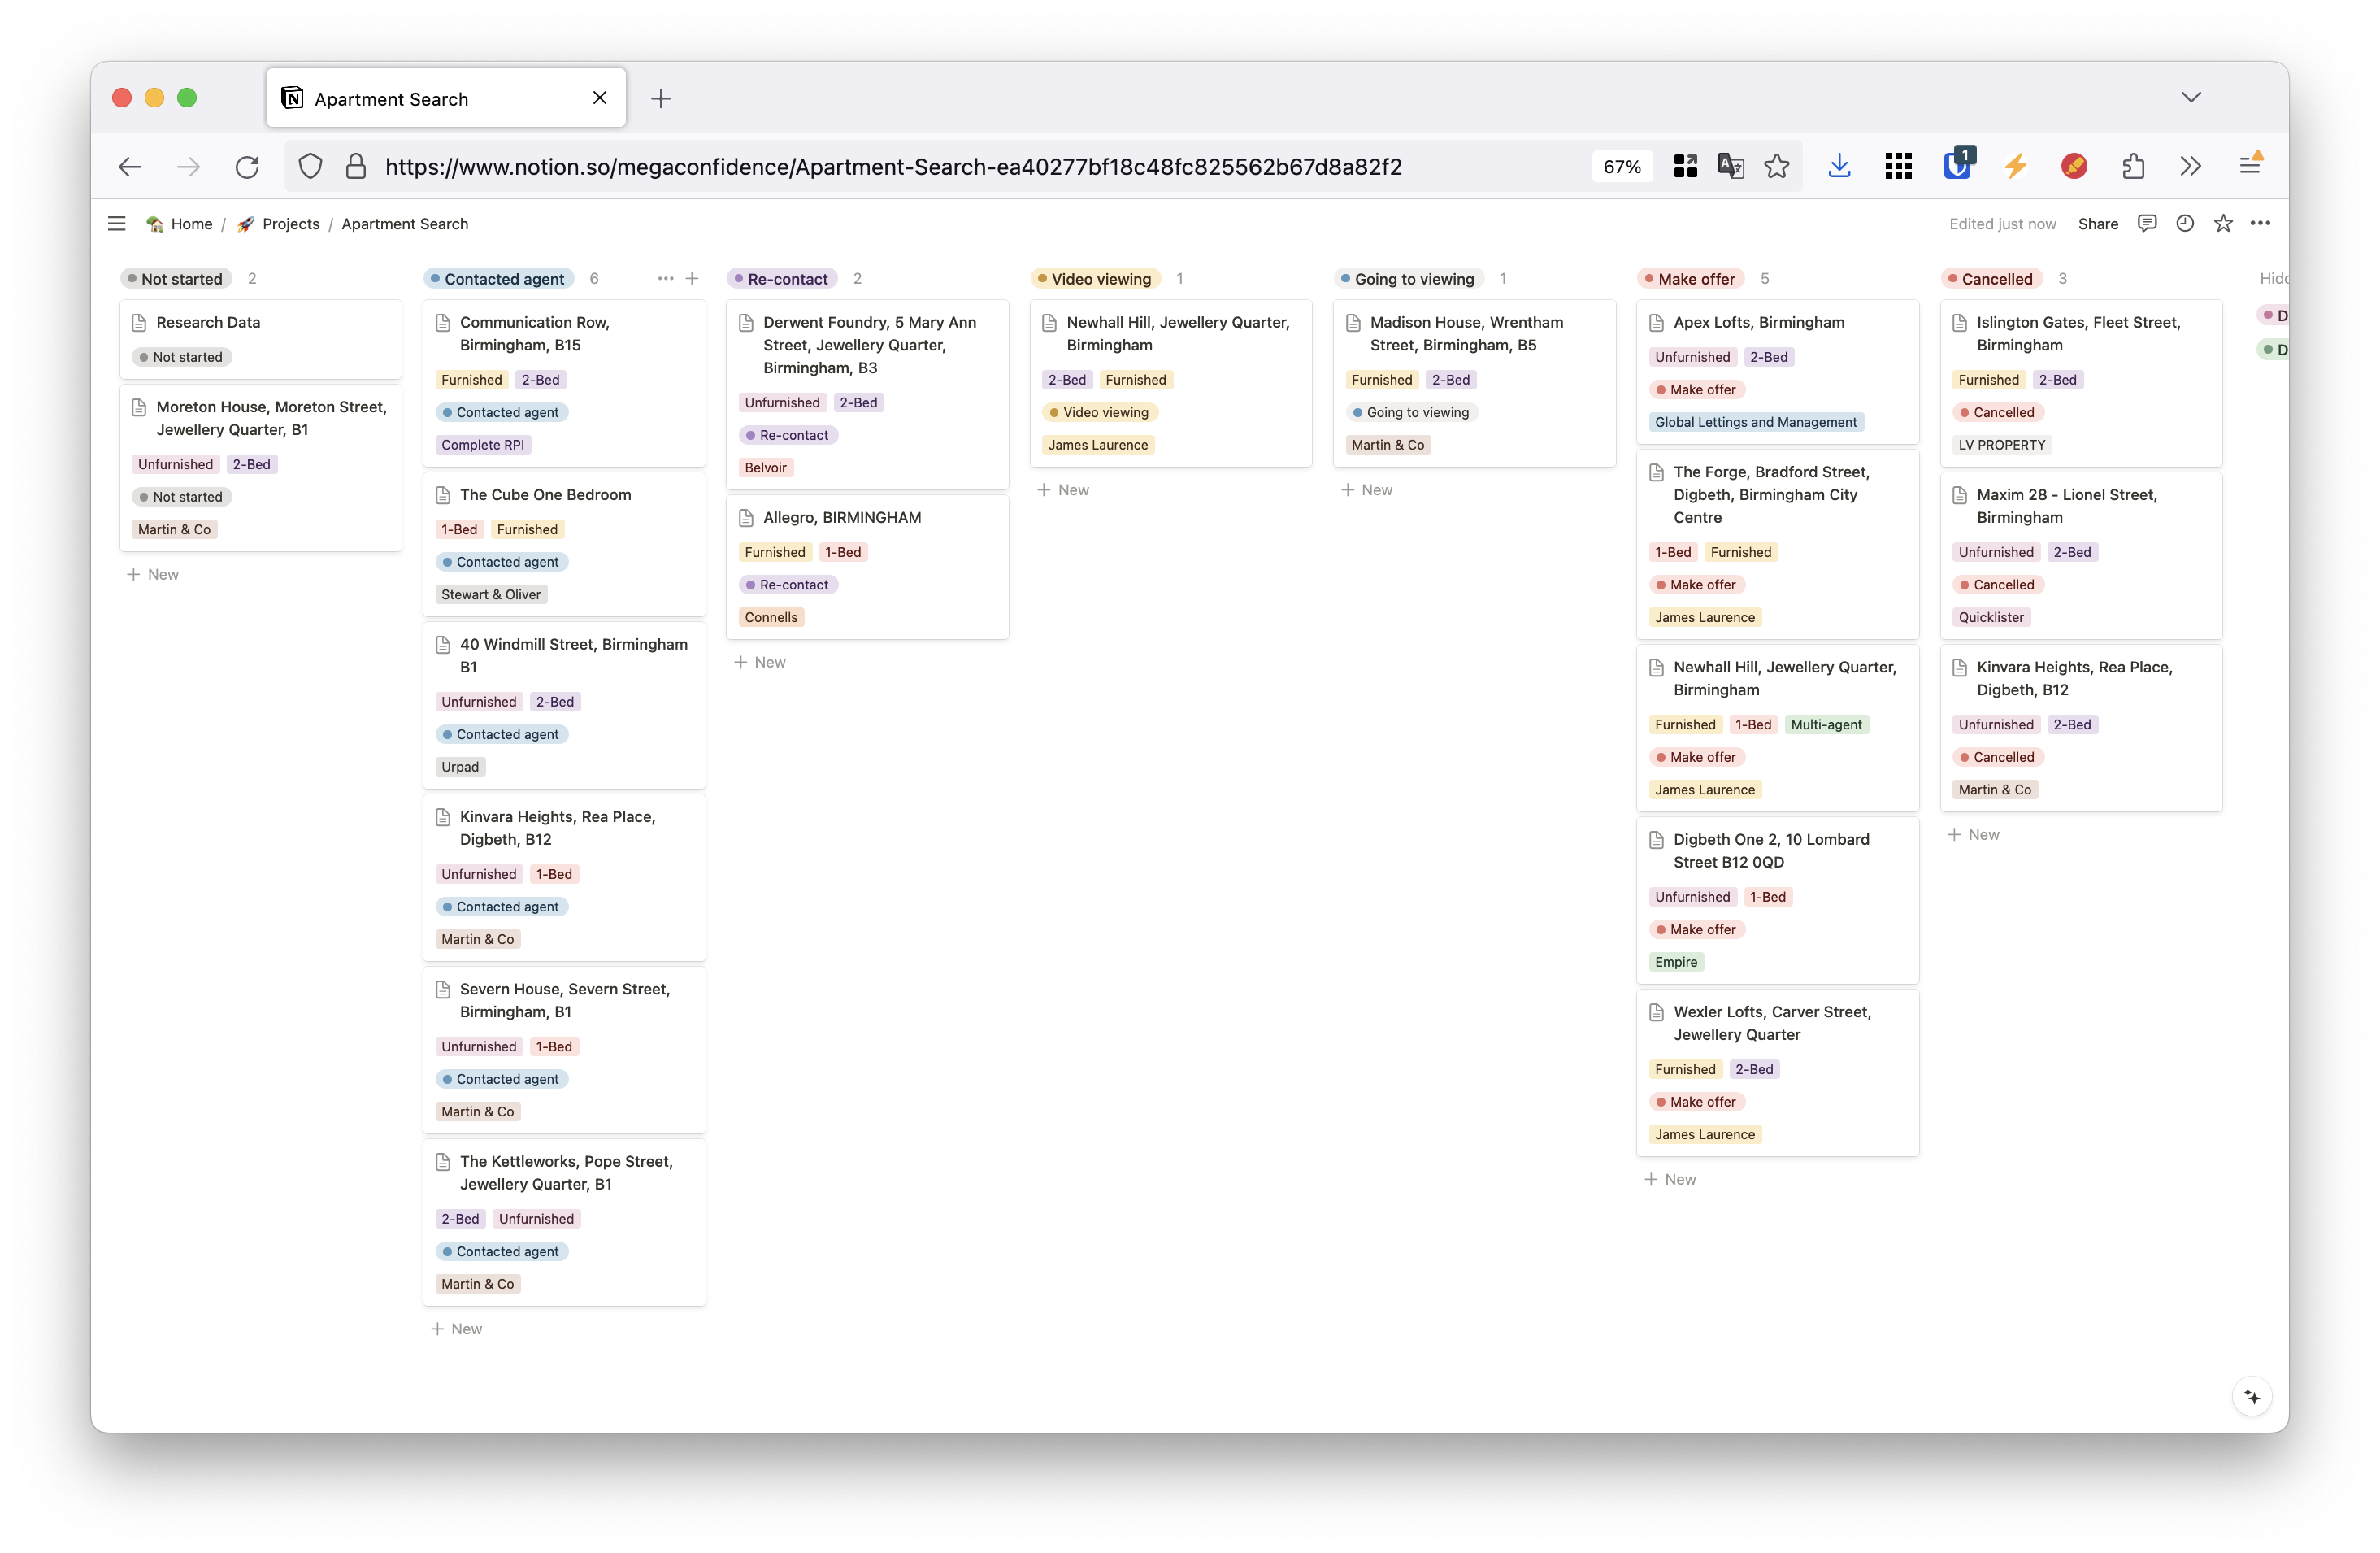Open Contacted agent column ellipsis menu

coord(665,279)
